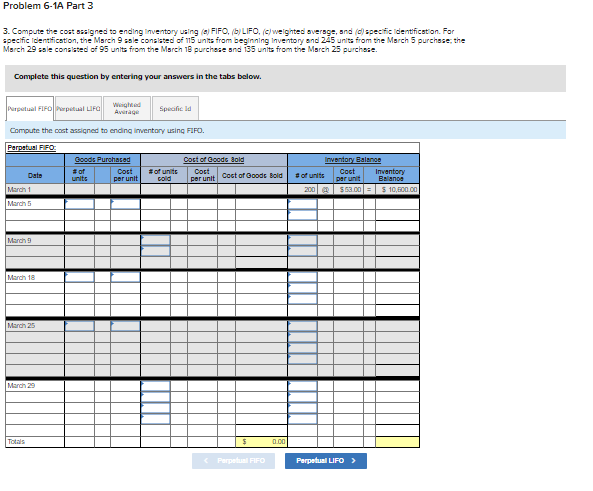Click March 18 purchase cost per unit field

(125, 277)
